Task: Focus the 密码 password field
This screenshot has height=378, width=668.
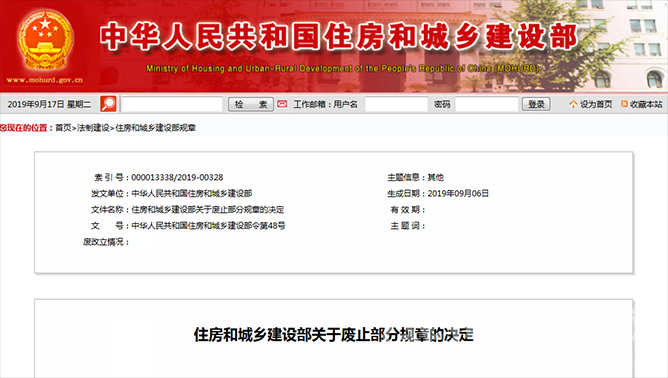Action: point(487,104)
